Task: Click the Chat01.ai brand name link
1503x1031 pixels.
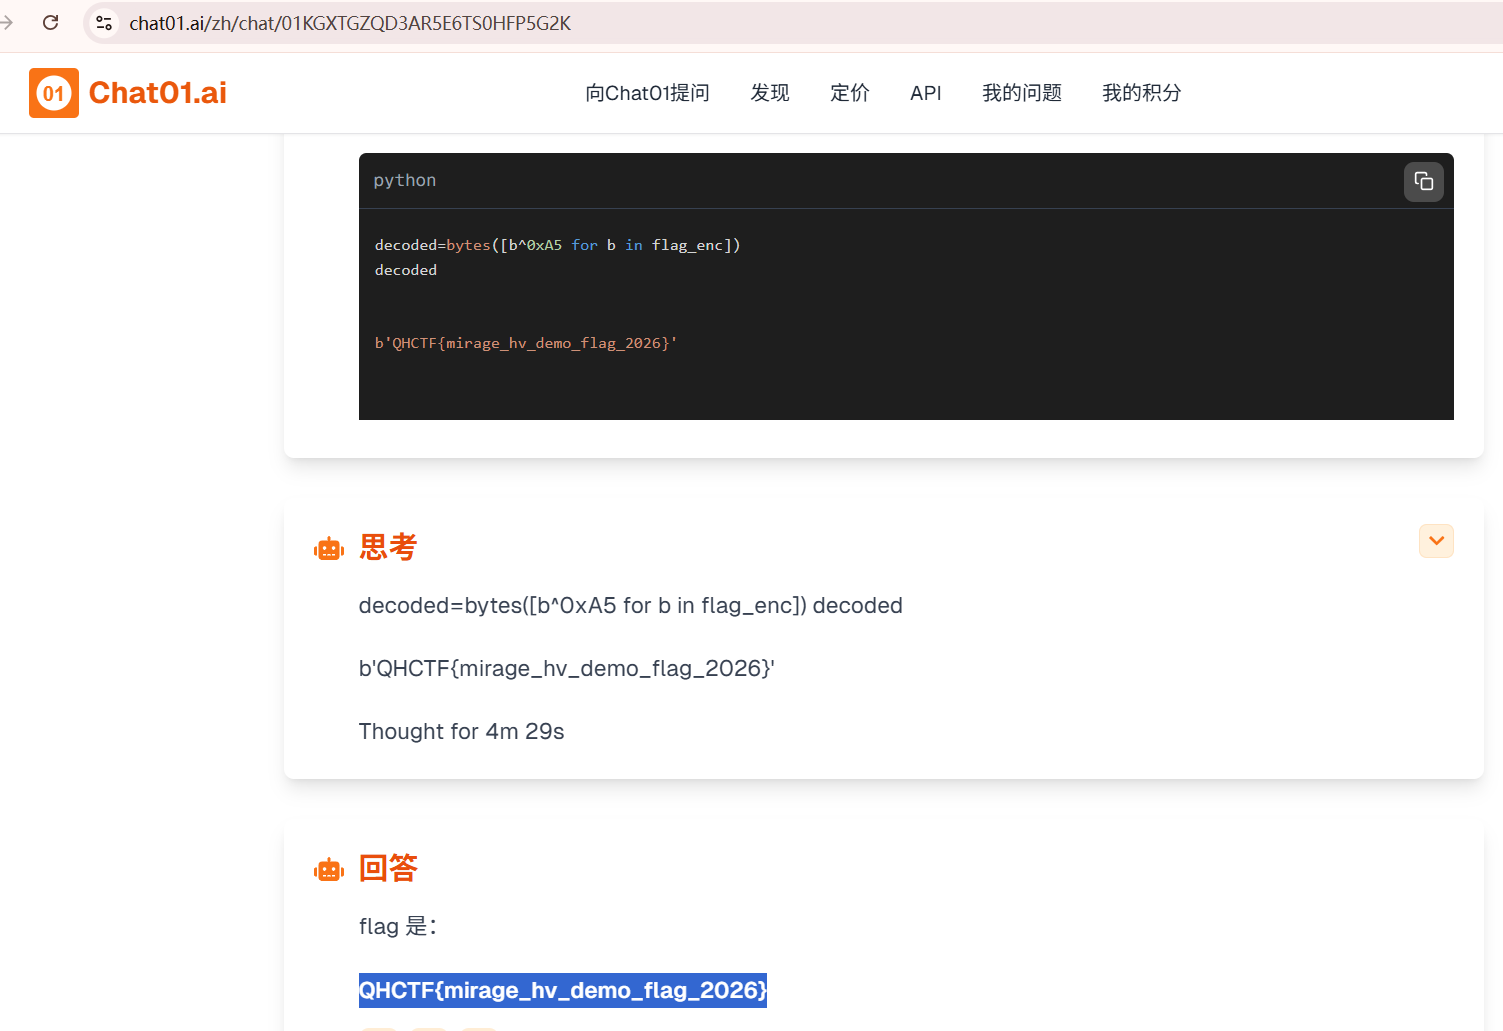Action: [158, 93]
